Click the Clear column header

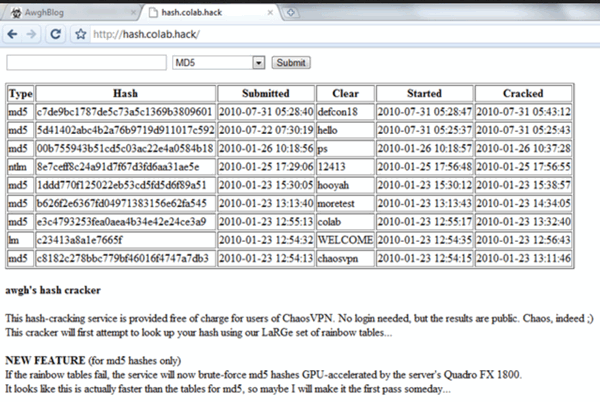coord(345,93)
